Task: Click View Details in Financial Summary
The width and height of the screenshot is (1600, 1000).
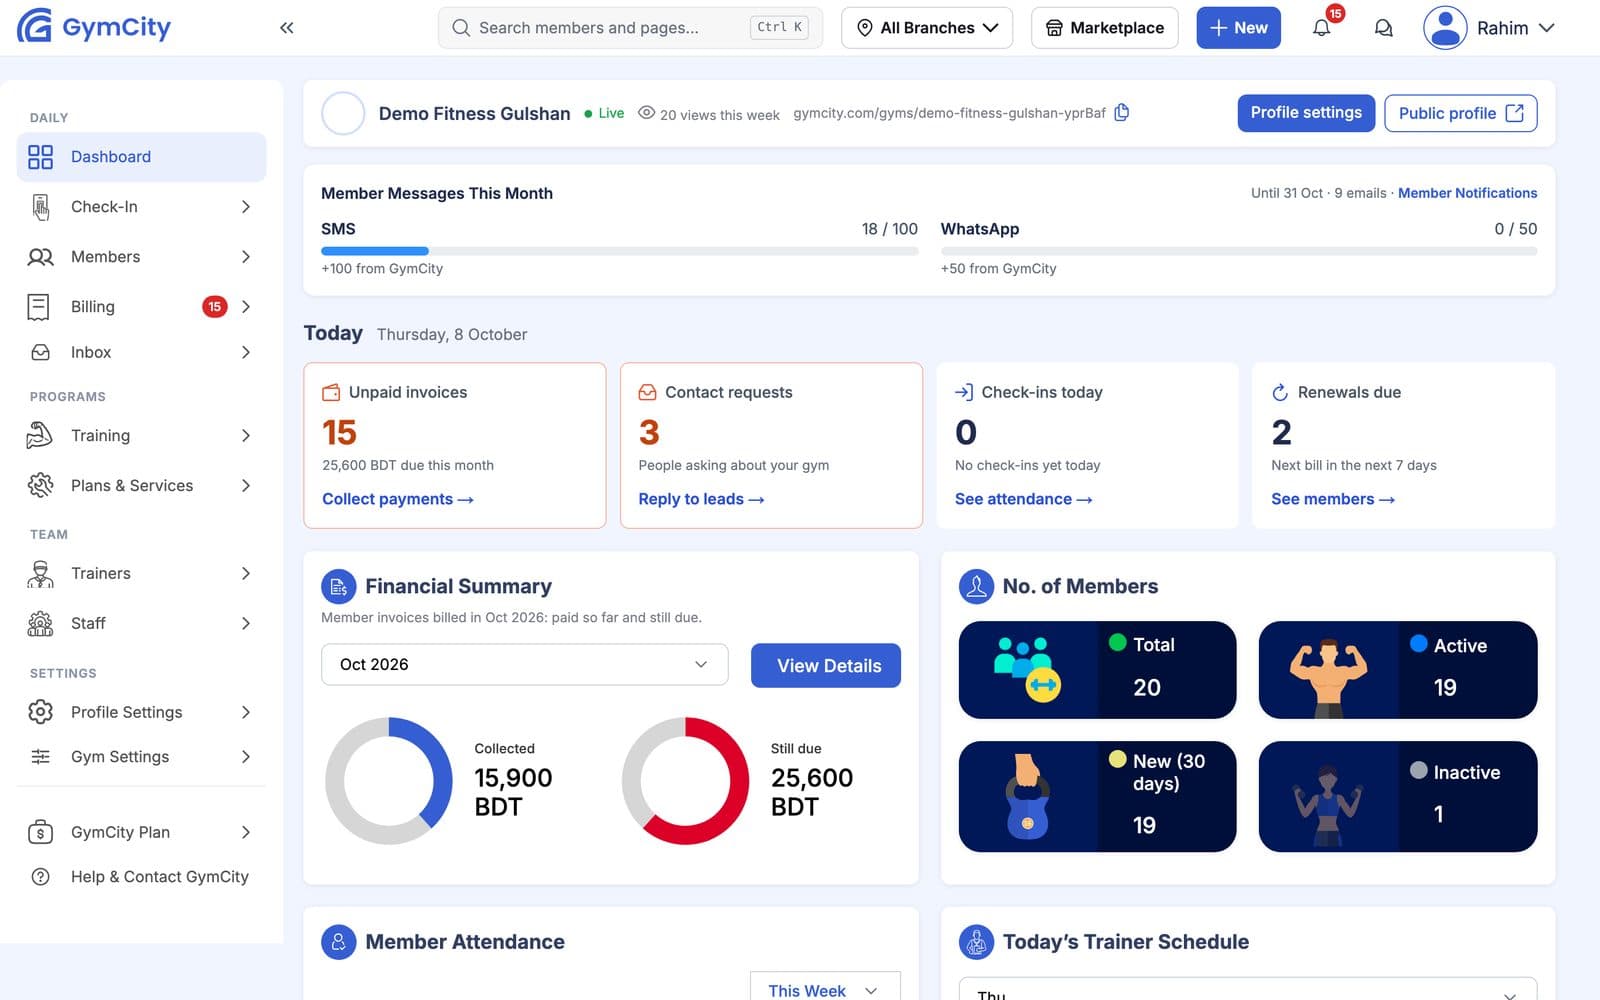Action: point(826,666)
